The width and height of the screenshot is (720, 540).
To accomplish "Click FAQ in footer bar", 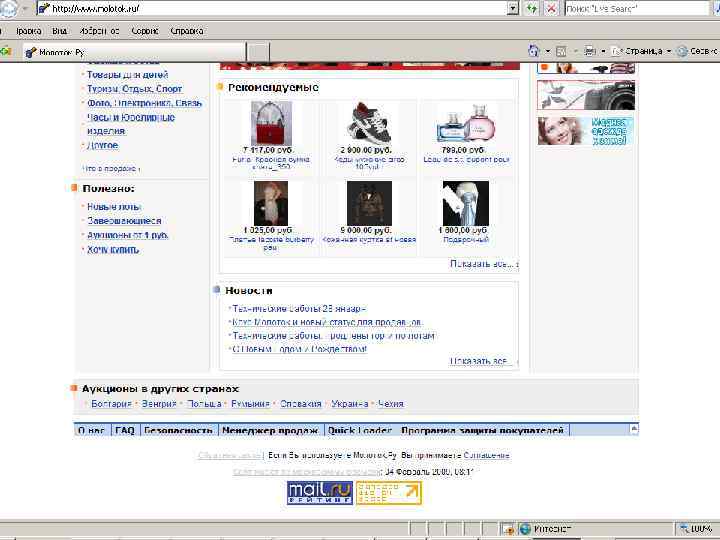I will click(x=125, y=430).
